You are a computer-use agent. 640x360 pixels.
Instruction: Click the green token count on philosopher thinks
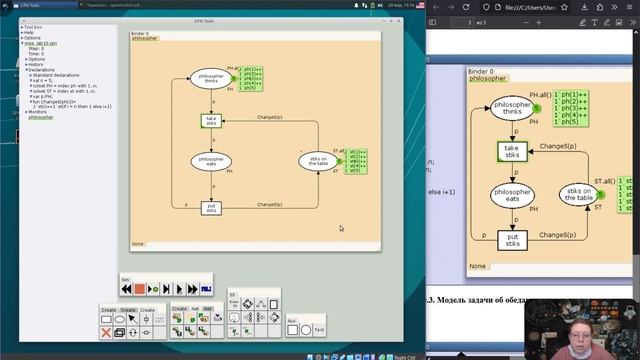point(234,78)
